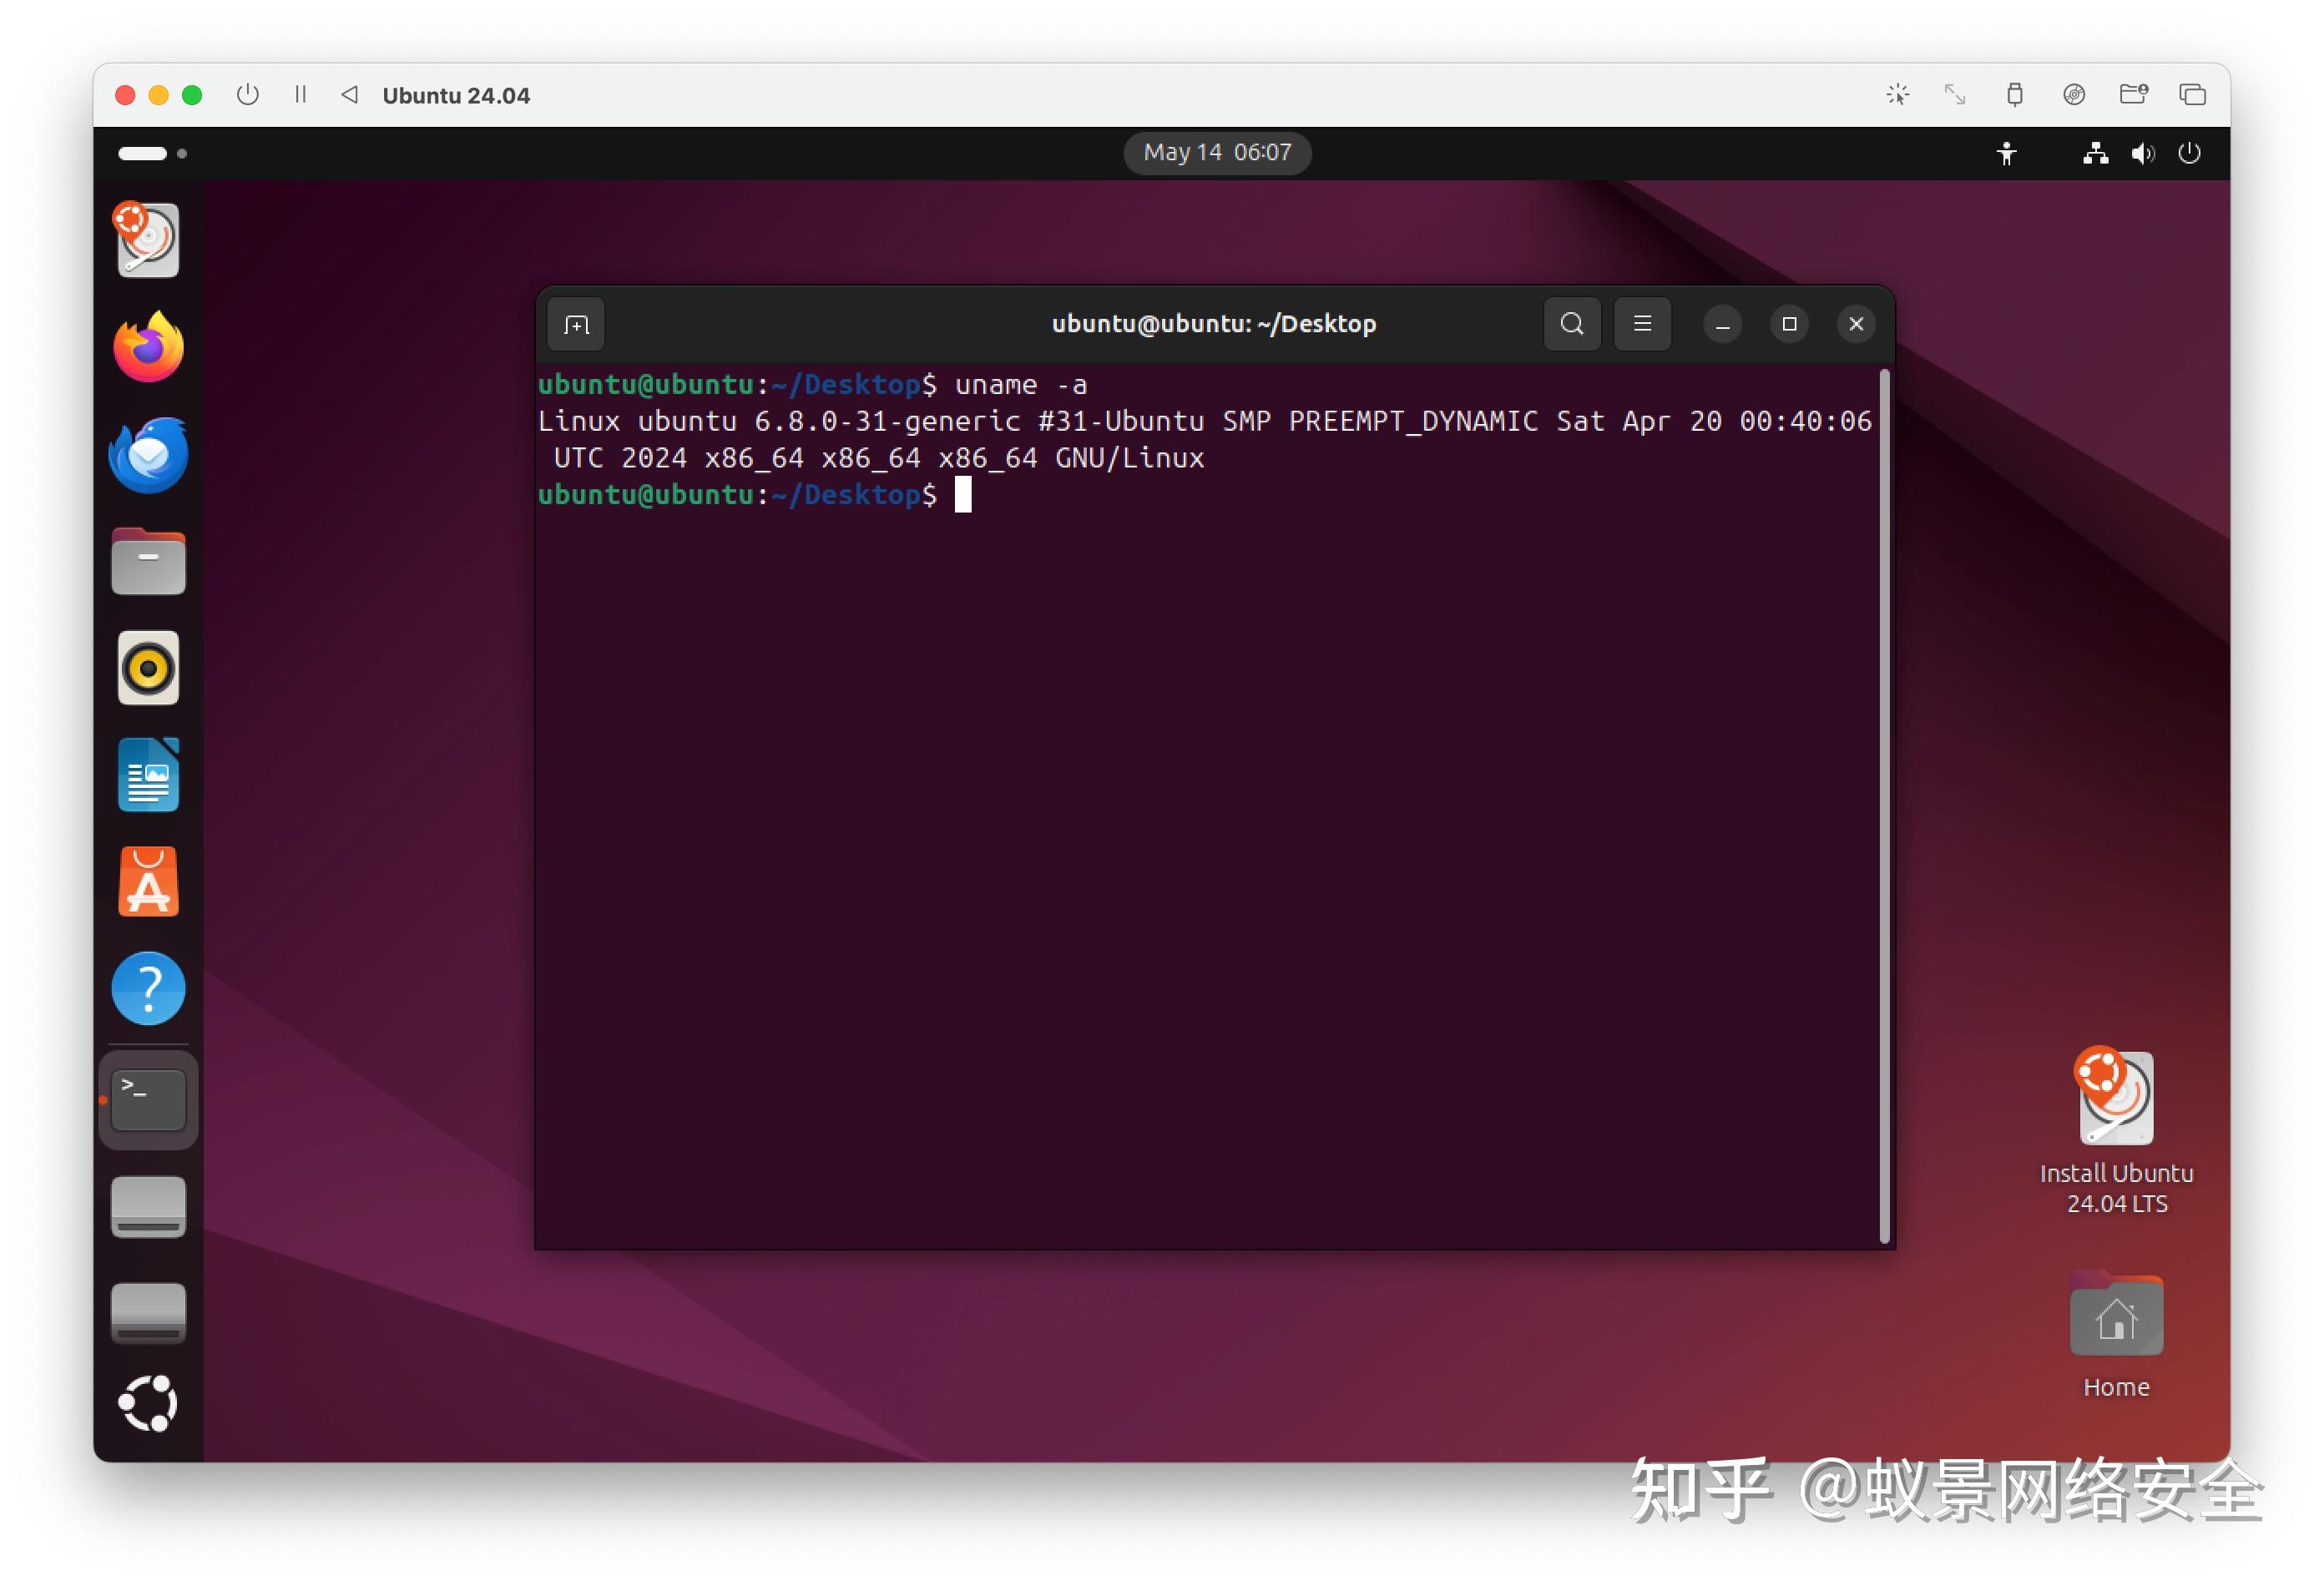The height and width of the screenshot is (1586, 2324).
Task: Open Thunderbird mail from the dock
Action: pyautogui.click(x=148, y=455)
